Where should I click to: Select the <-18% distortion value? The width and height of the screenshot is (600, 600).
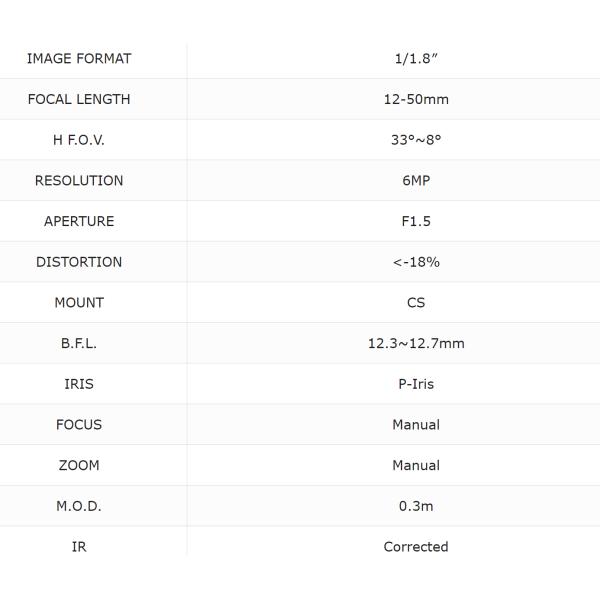(x=416, y=262)
